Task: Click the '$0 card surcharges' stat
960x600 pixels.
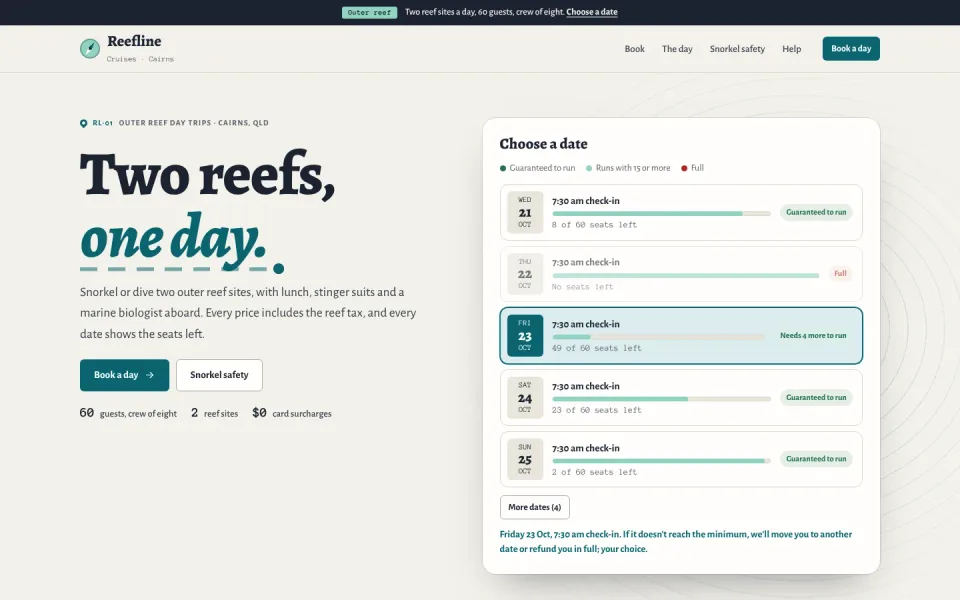Action: coord(291,413)
